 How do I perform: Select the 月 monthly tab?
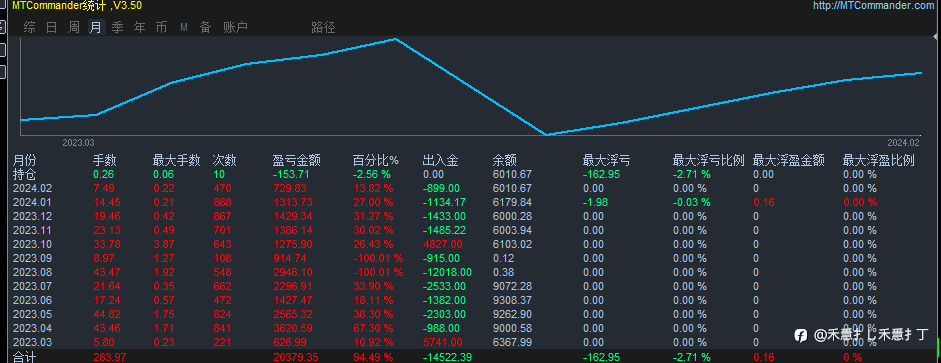[x=96, y=27]
